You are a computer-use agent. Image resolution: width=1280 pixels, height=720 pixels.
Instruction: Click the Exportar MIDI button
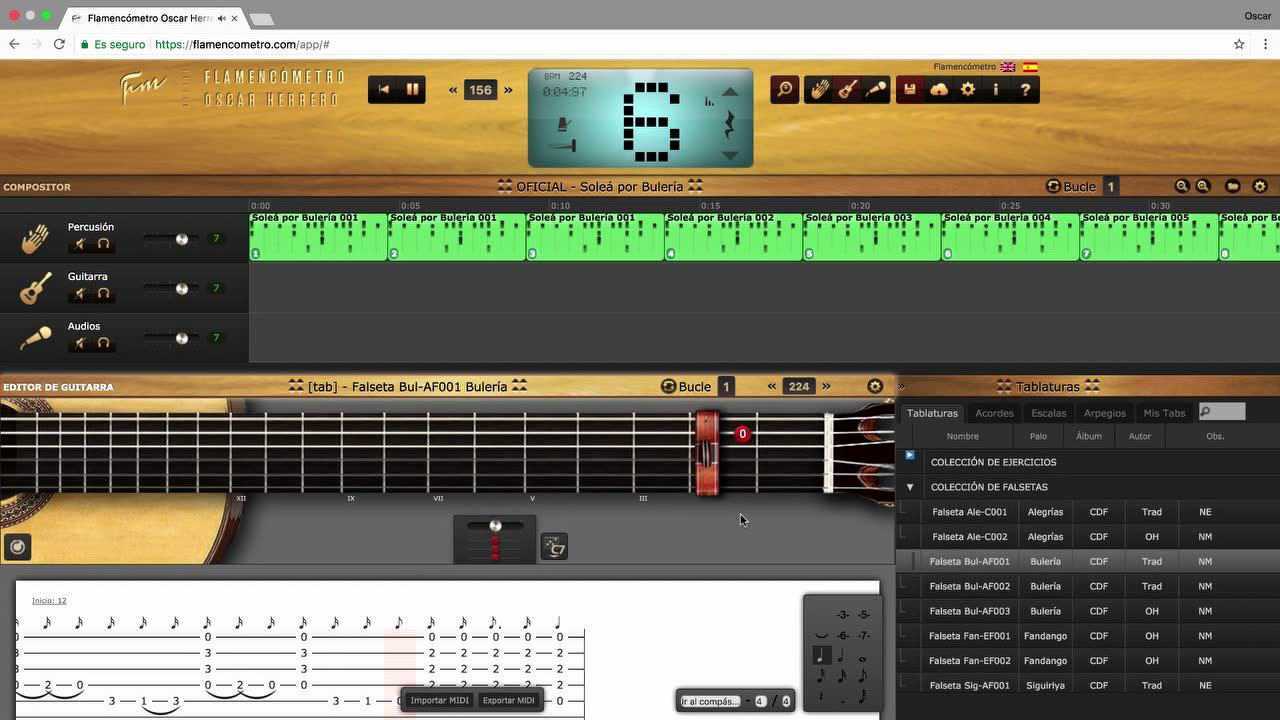click(508, 700)
